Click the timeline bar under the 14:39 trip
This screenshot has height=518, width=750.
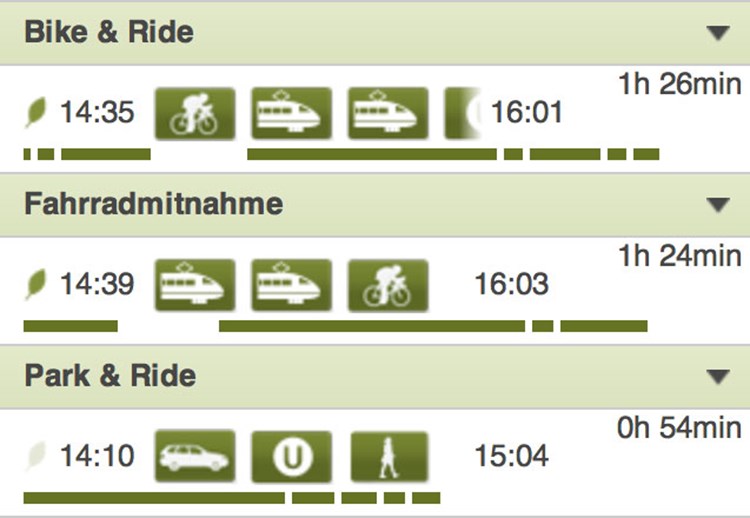click(335, 326)
